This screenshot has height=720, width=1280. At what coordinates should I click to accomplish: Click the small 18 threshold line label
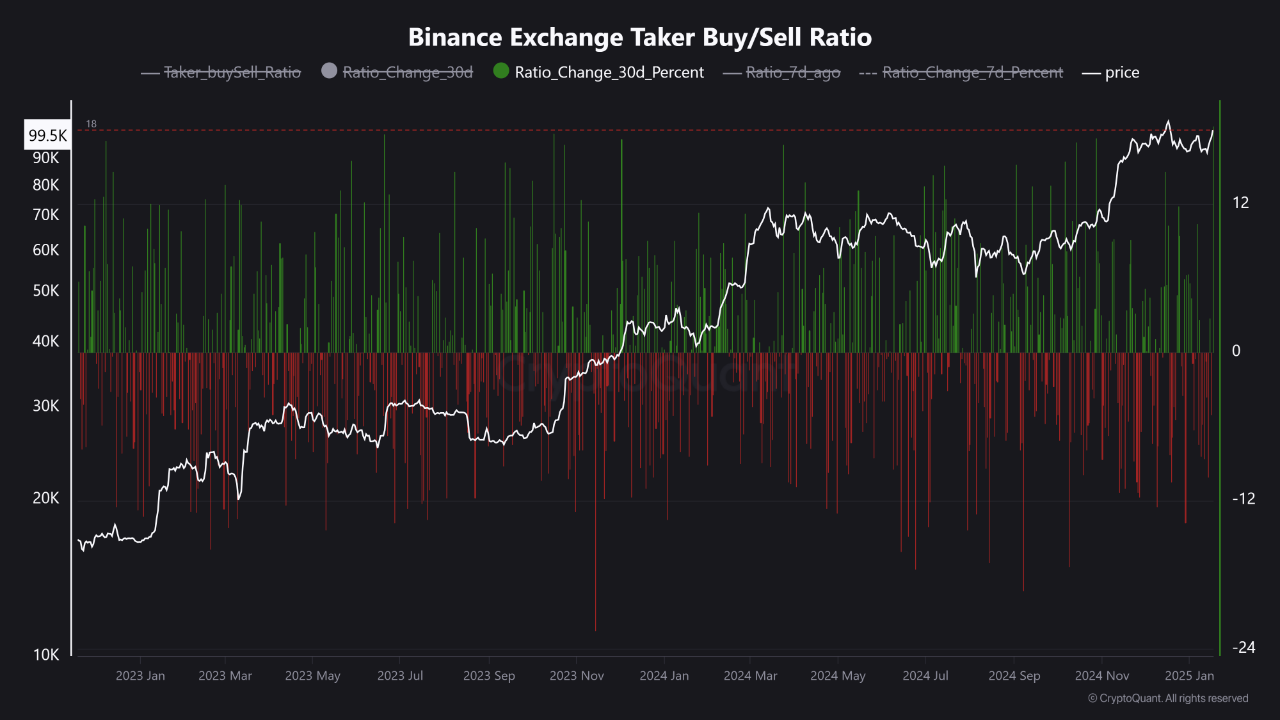click(91, 124)
